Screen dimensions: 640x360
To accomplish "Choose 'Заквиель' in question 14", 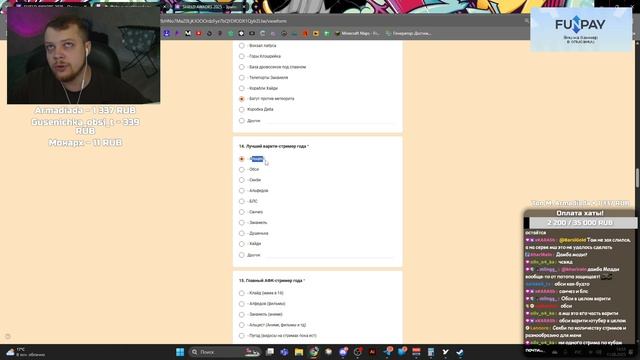I will (x=242, y=222).
